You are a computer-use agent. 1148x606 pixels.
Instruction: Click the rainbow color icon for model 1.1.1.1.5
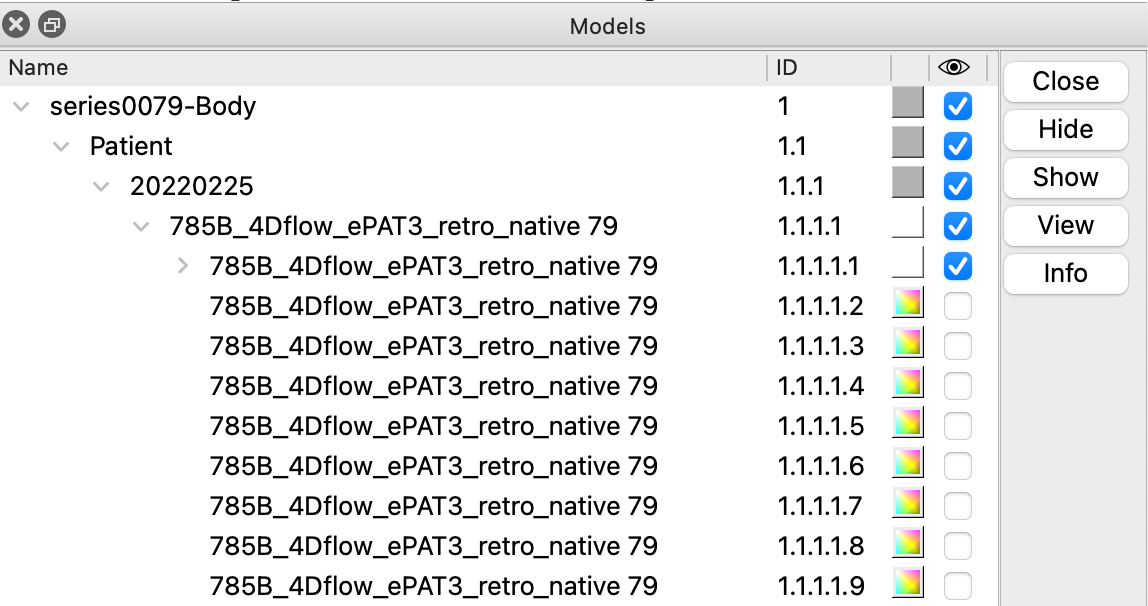[907, 424]
